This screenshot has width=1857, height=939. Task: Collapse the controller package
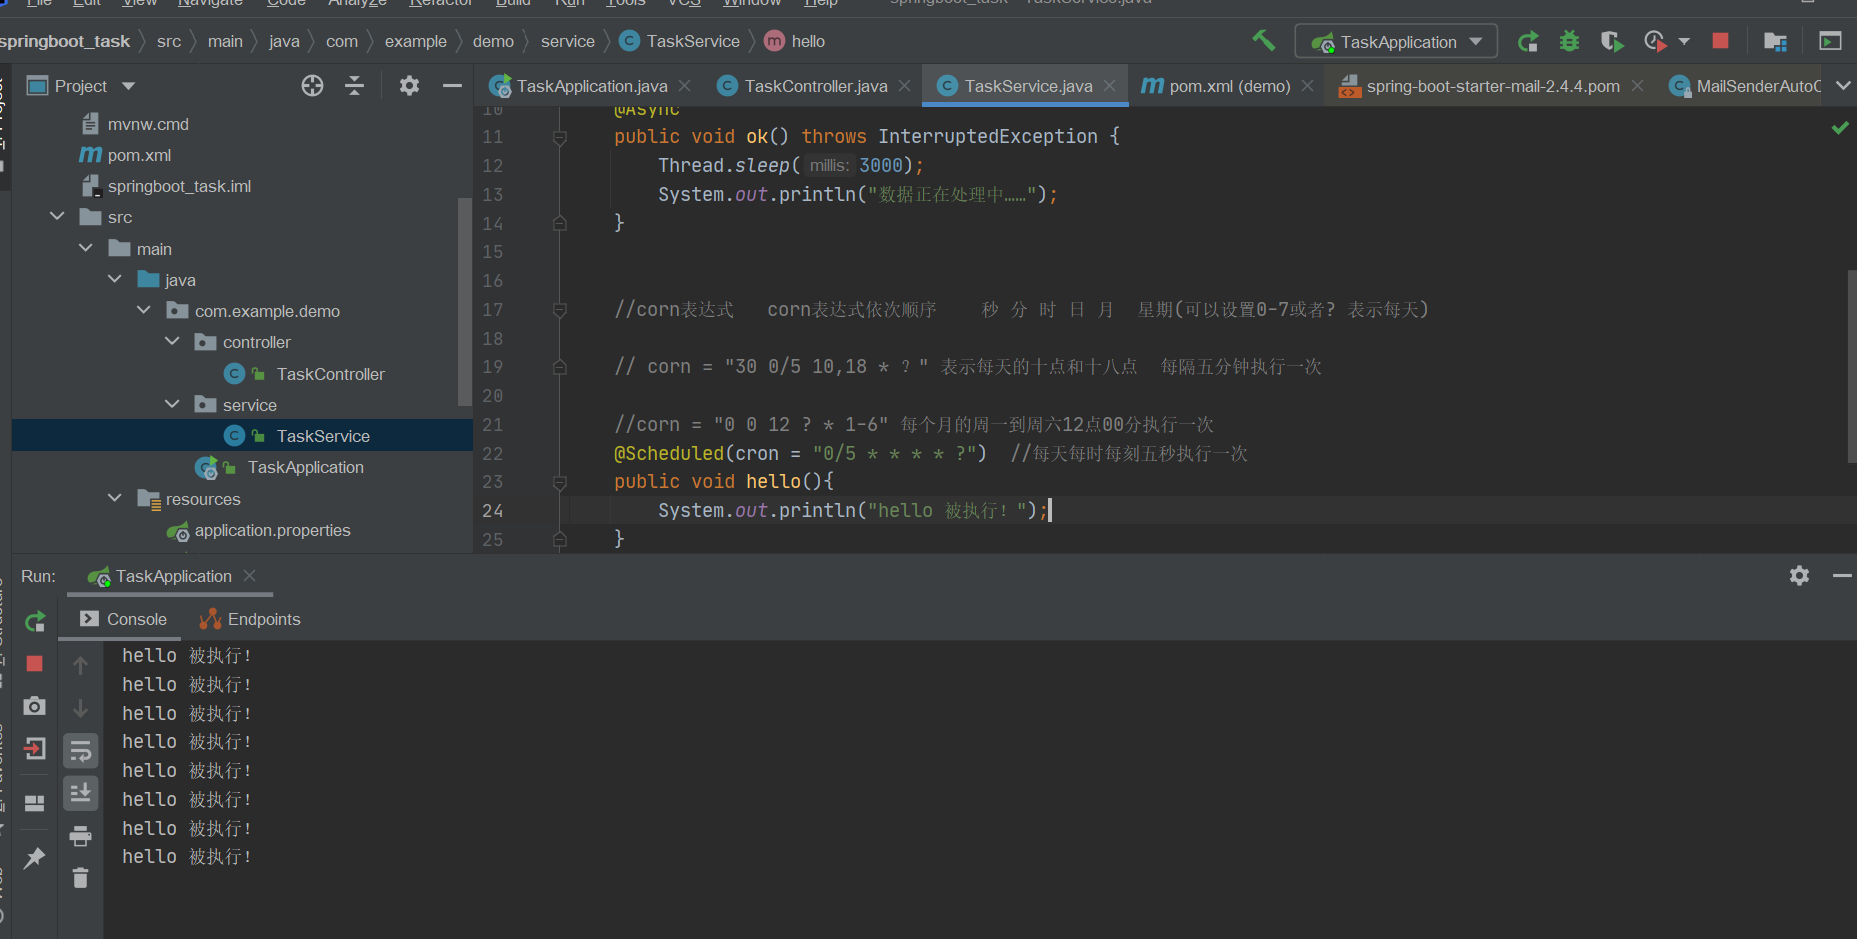[x=172, y=341]
